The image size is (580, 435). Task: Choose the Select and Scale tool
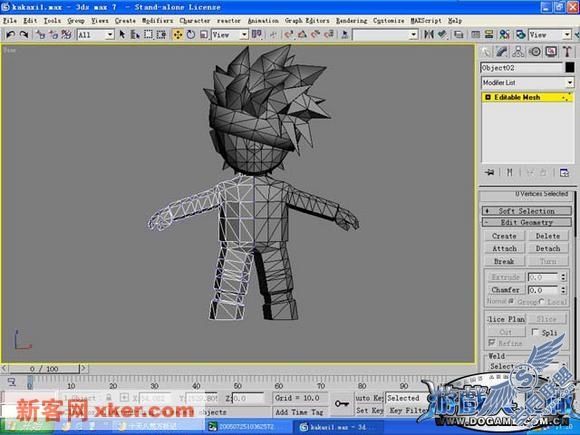[204, 35]
